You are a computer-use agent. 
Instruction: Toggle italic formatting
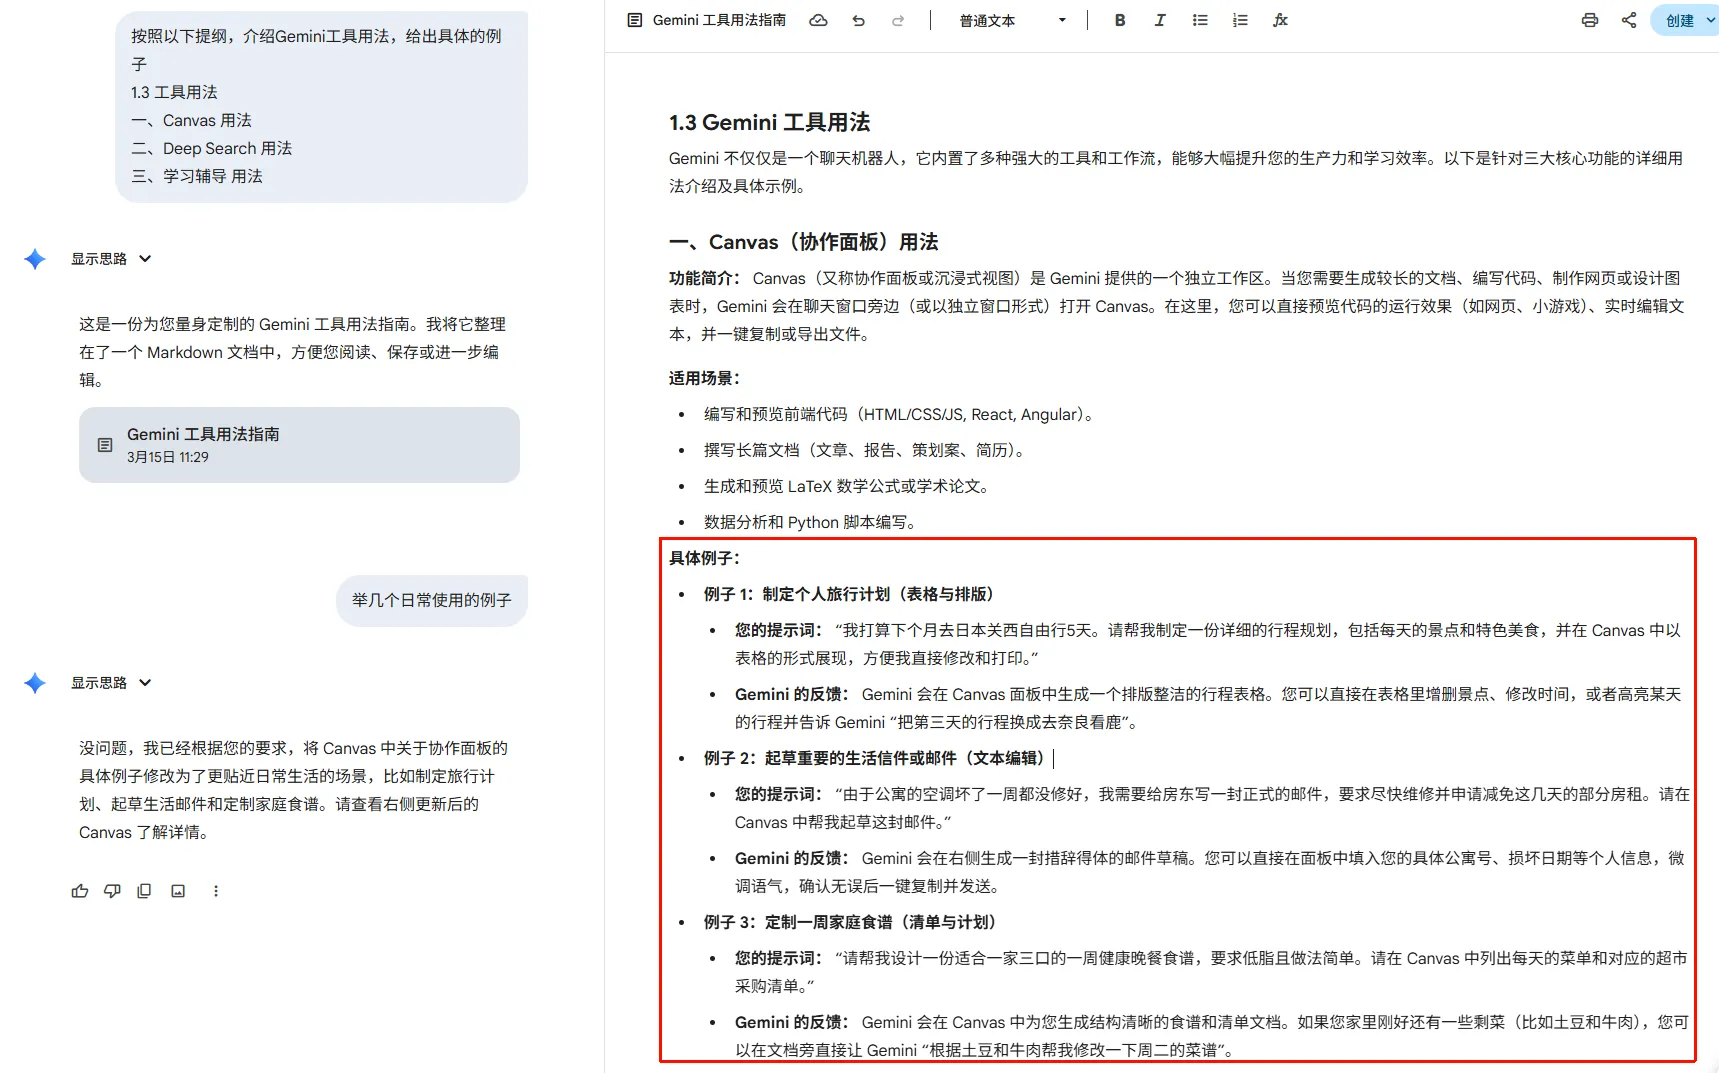(1160, 20)
